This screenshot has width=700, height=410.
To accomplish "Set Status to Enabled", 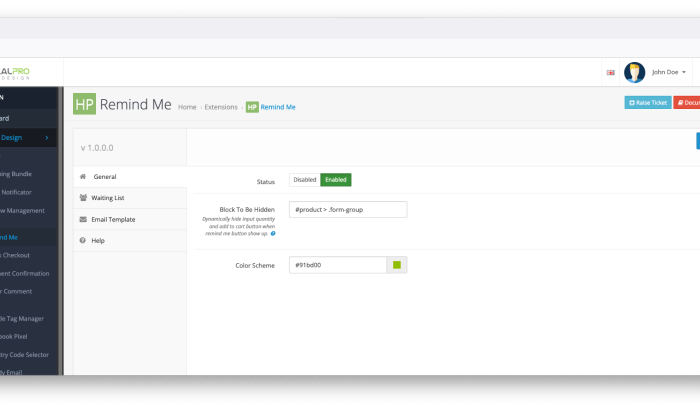I will click(x=336, y=180).
